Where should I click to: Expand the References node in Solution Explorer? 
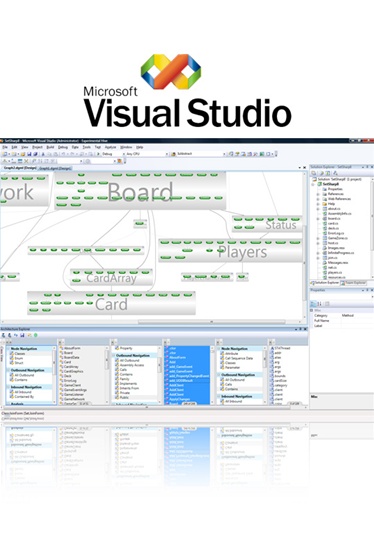coord(318,194)
